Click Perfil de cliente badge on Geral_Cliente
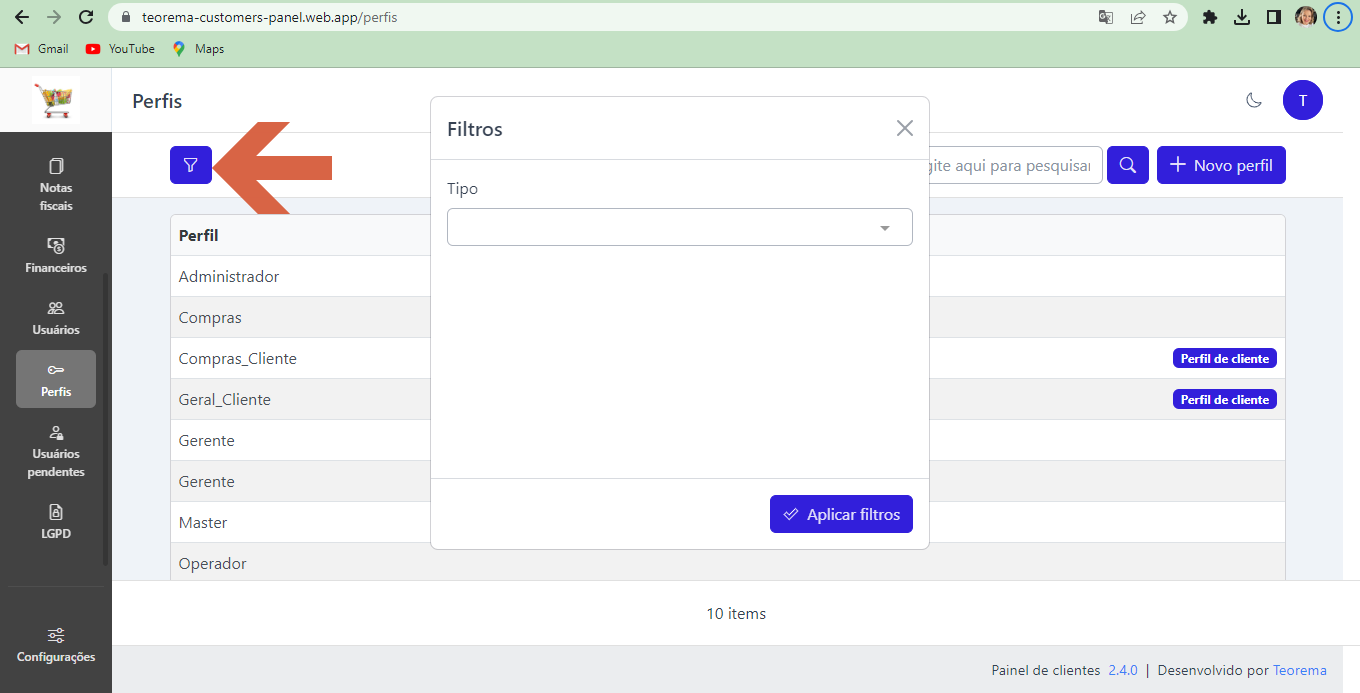The width and height of the screenshot is (1360, 693). pyautogui.click(x=1225, y=399)
